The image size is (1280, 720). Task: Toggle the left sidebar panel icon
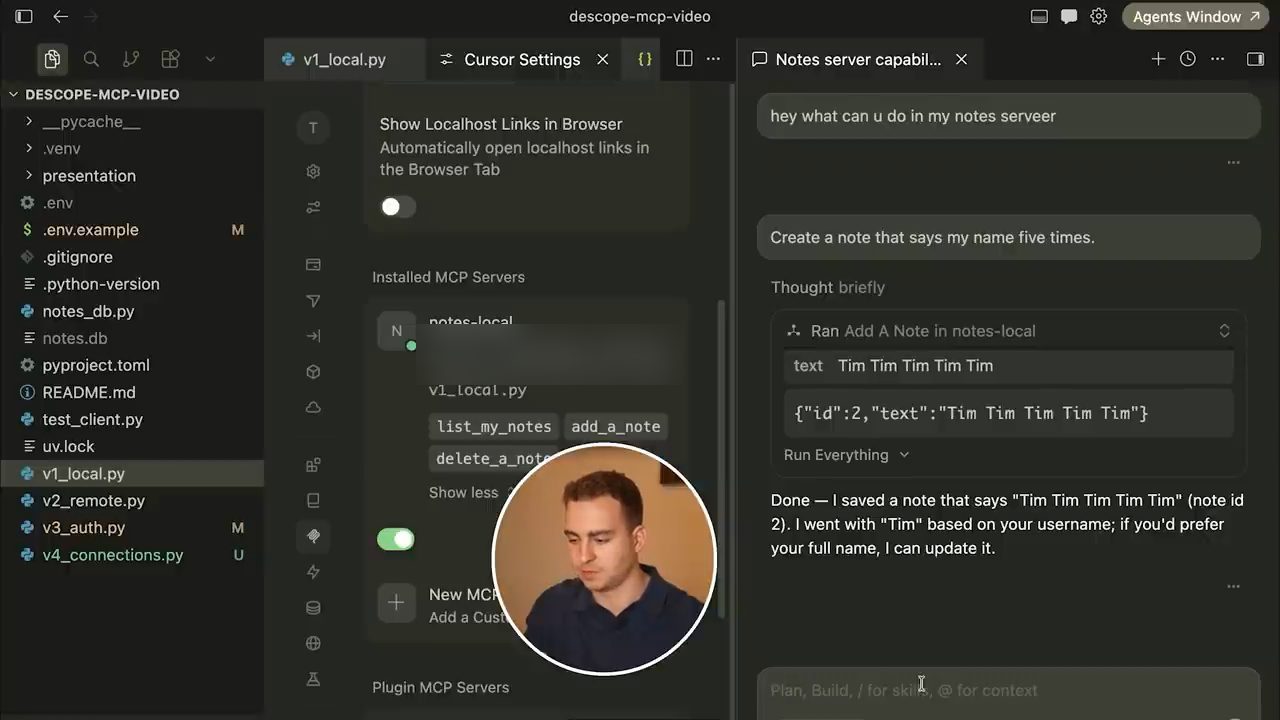[x=24, y=16]
